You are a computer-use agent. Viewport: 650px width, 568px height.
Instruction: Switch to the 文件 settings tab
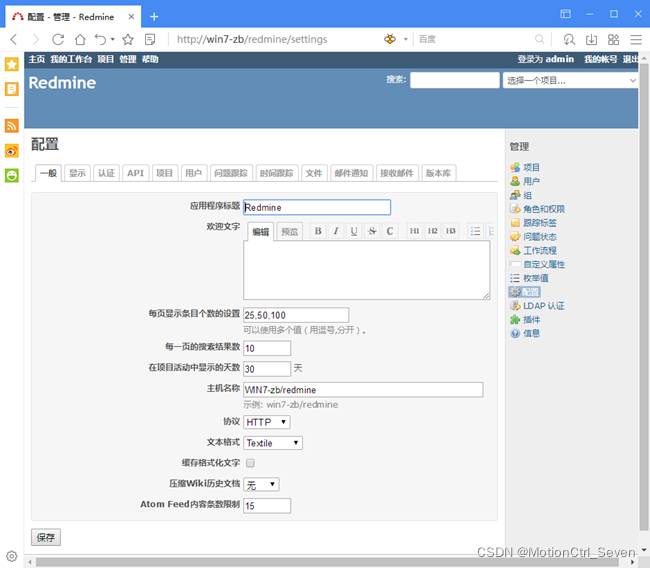click(x=314, y=173)
